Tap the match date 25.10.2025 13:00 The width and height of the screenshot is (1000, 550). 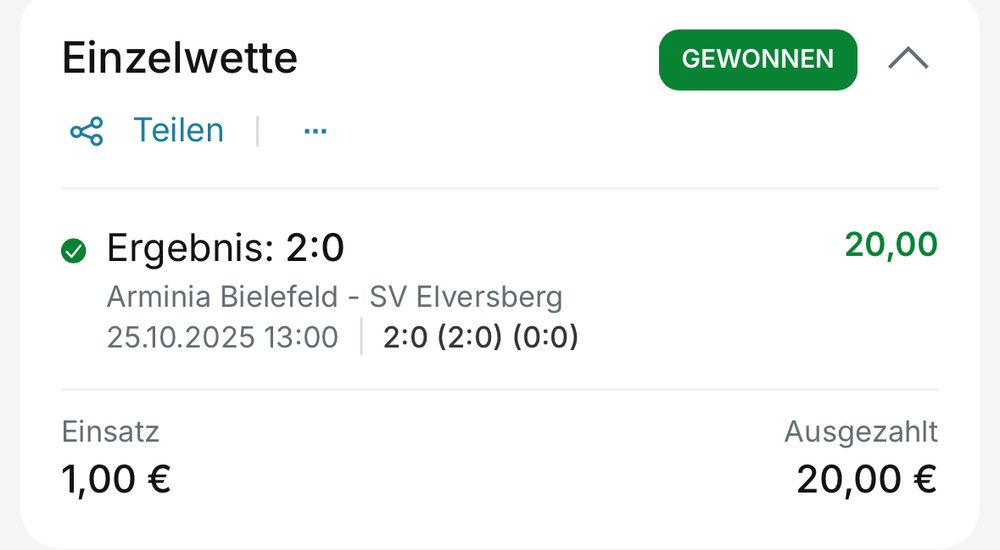223,337
